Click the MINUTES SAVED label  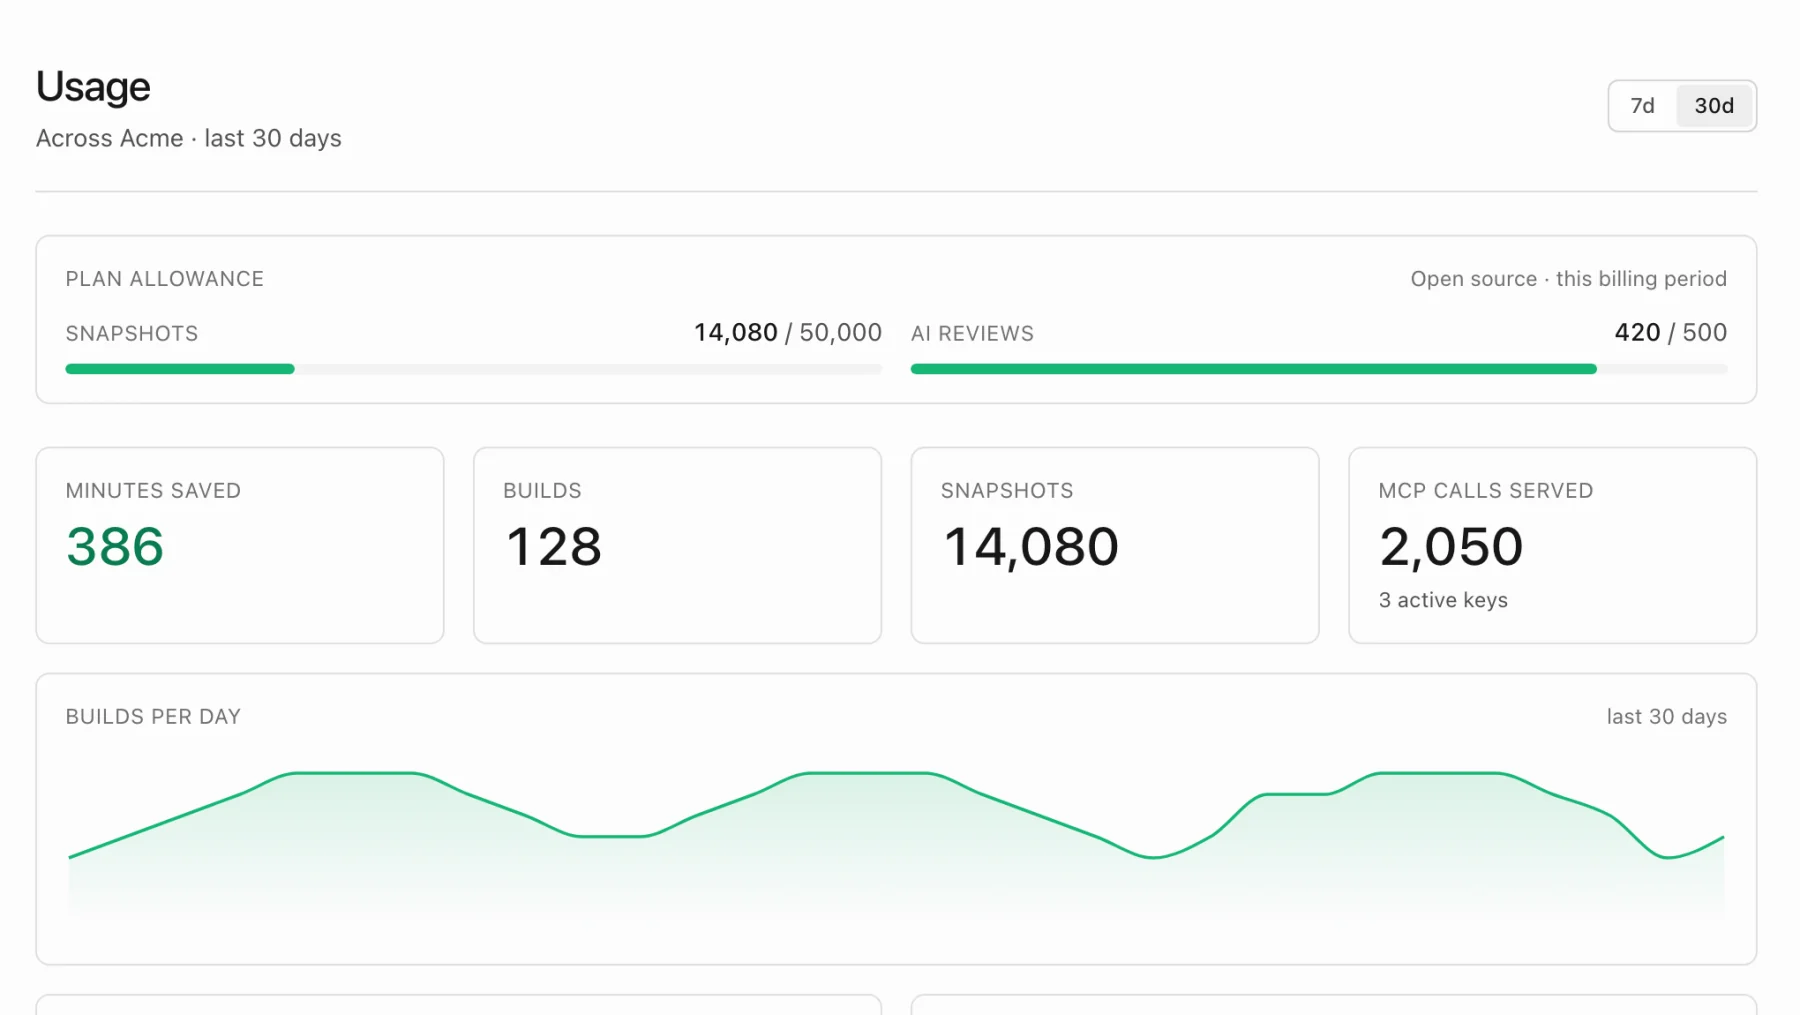click(153, 491)
